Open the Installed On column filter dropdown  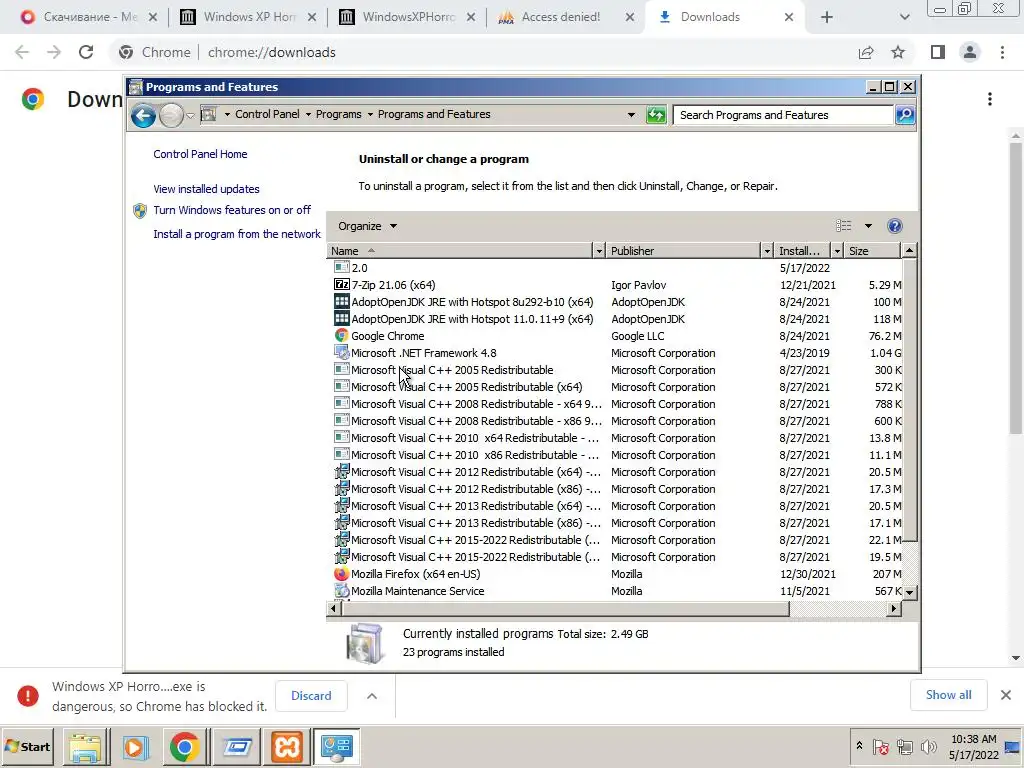[x=837, y=251]
